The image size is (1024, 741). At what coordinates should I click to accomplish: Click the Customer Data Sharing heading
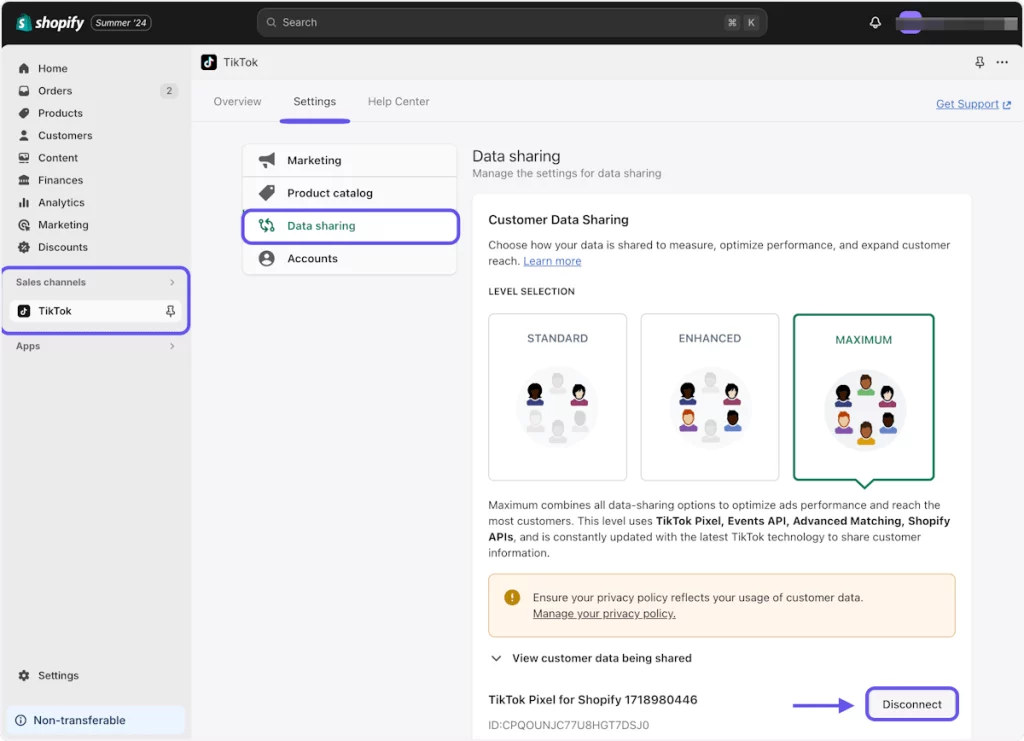558,220
